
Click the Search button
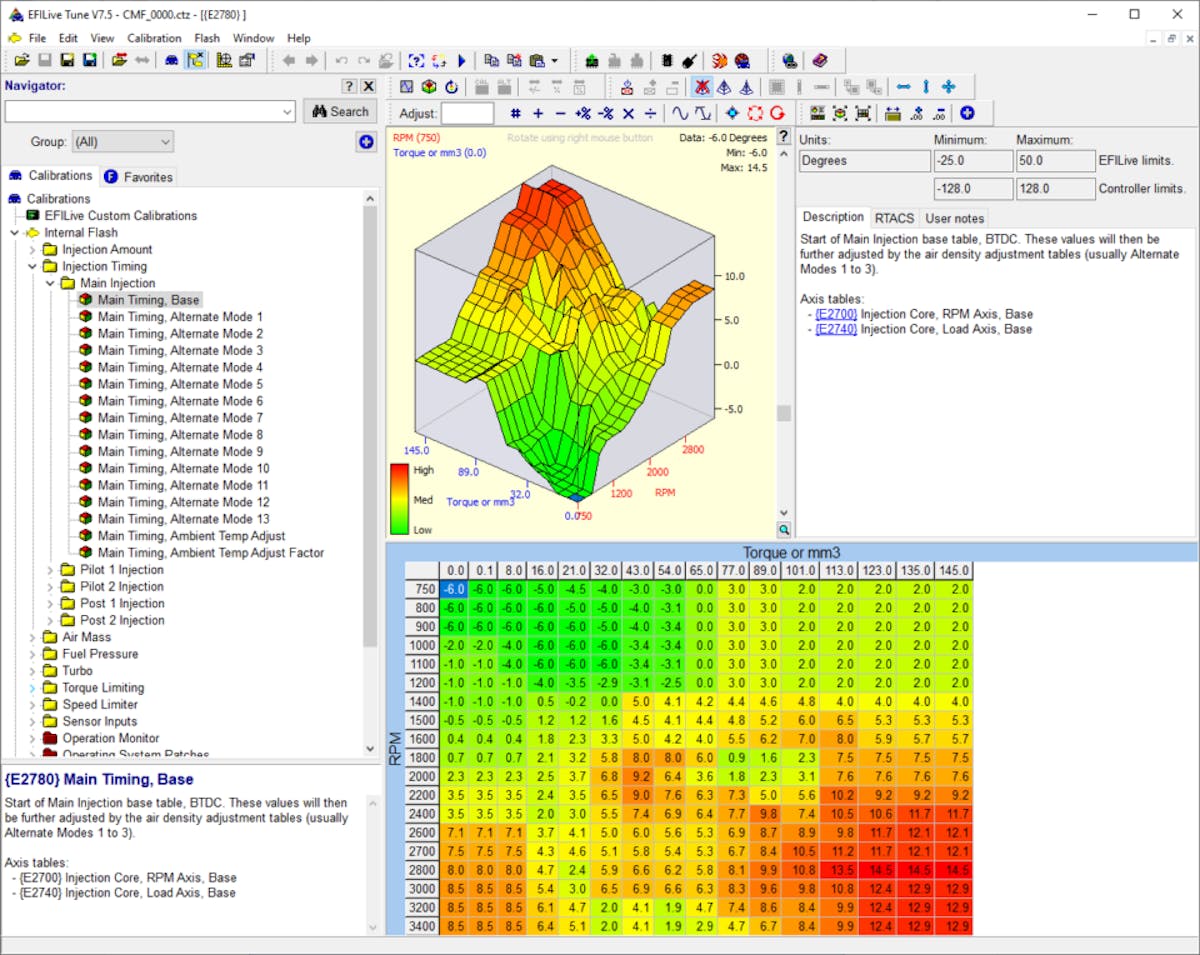point(340,112)
